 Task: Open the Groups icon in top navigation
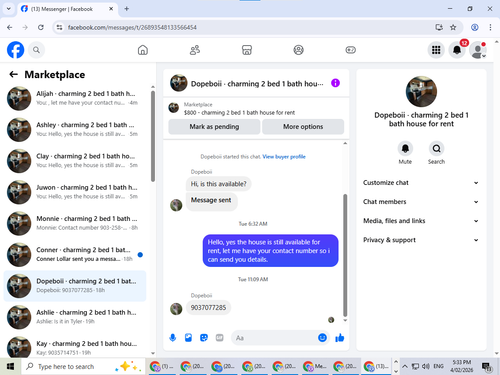[x=298, y=50]
